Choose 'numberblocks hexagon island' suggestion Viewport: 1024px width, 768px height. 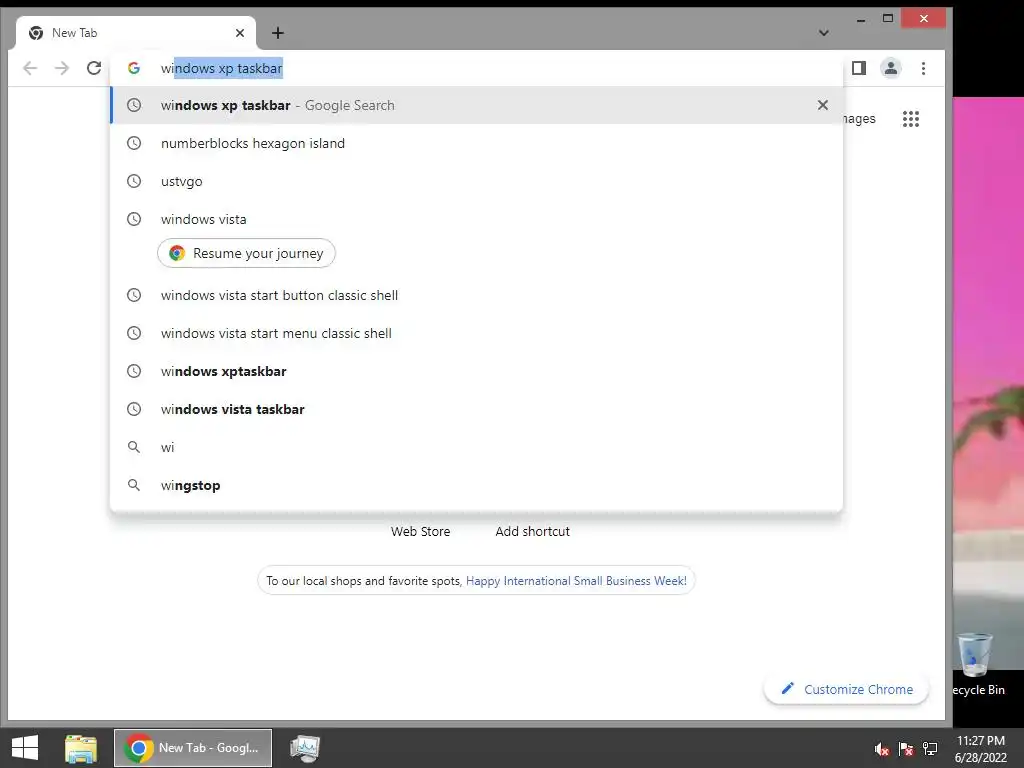[x=477, y=143]
